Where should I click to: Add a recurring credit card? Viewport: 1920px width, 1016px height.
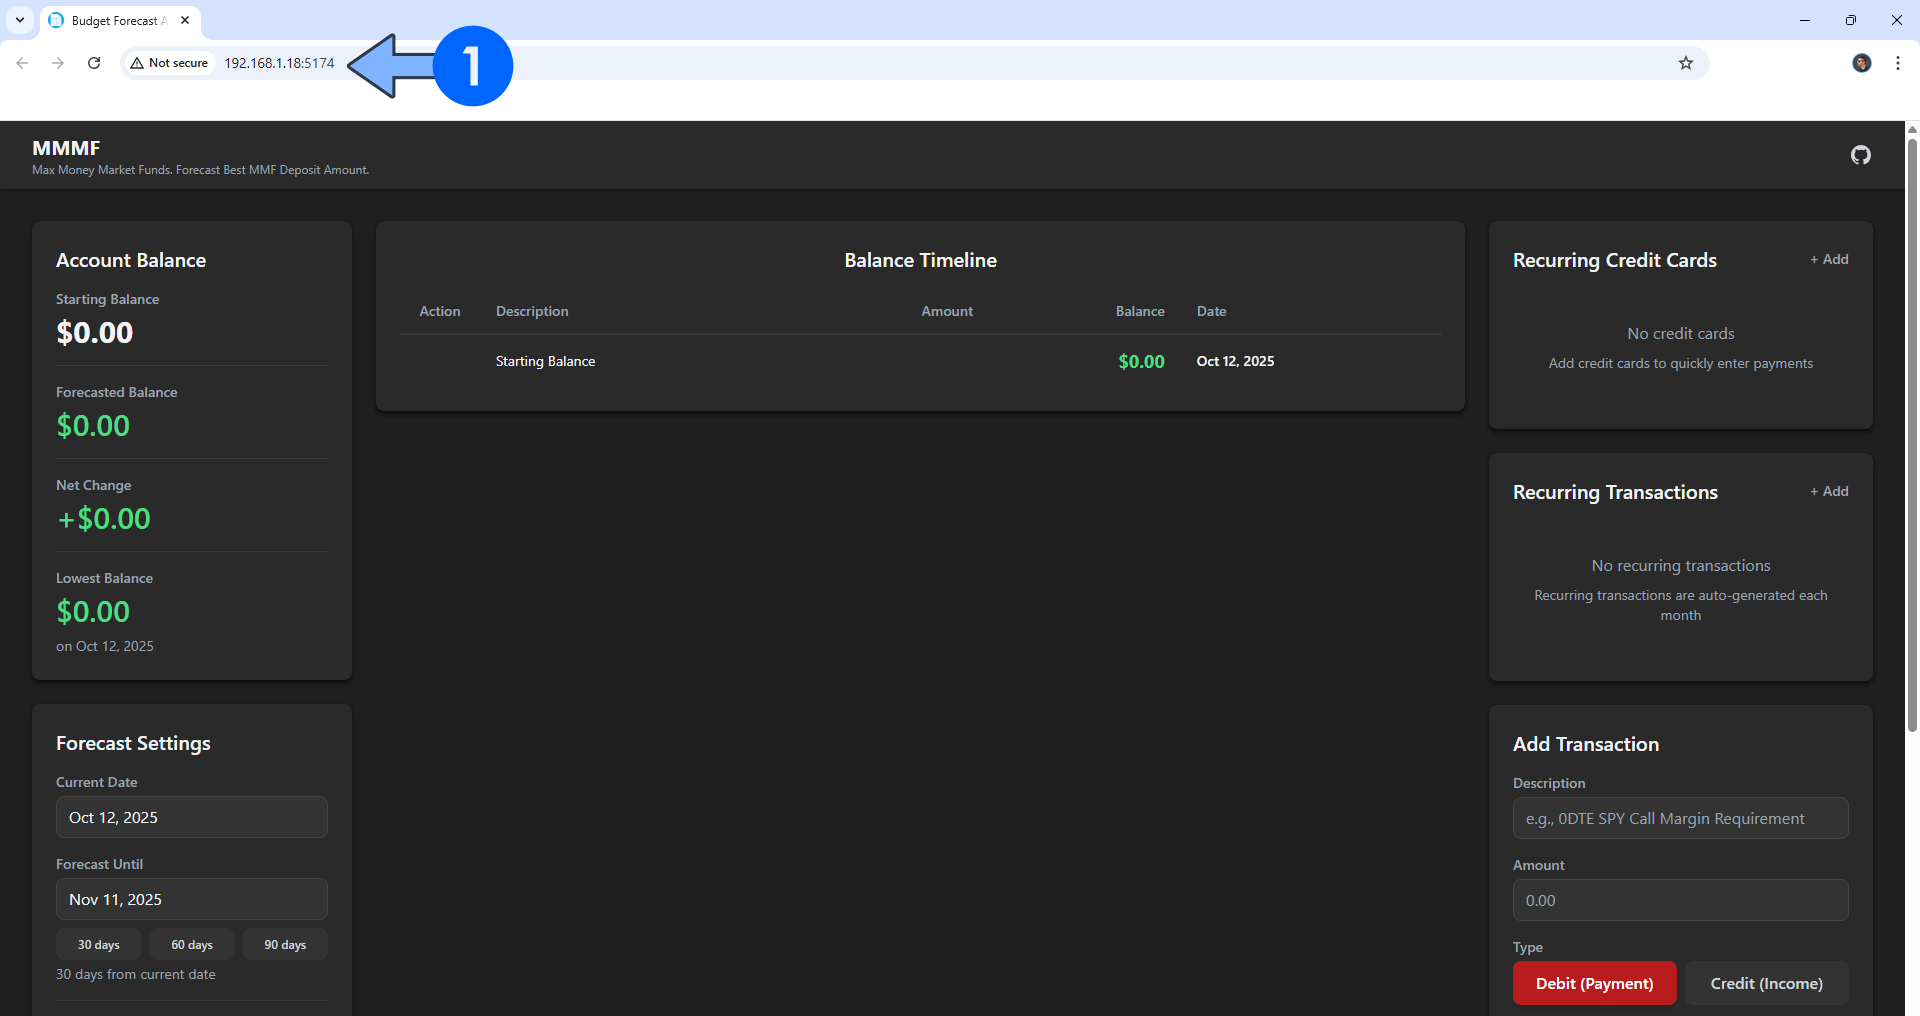(1829, 259)
